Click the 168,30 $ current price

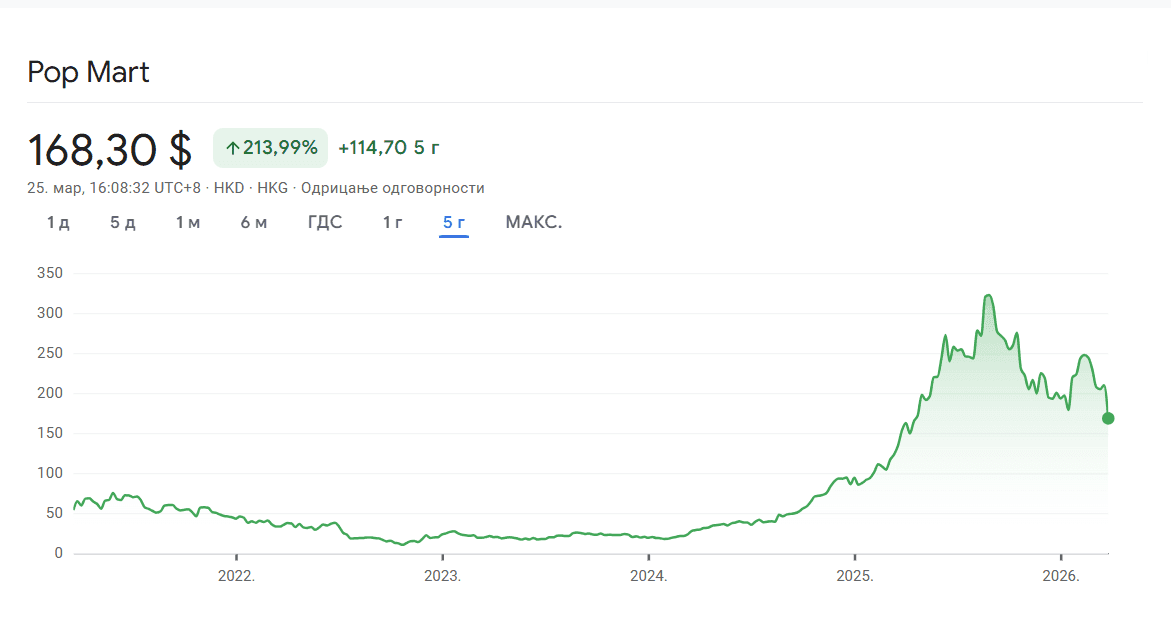point(110,150)
